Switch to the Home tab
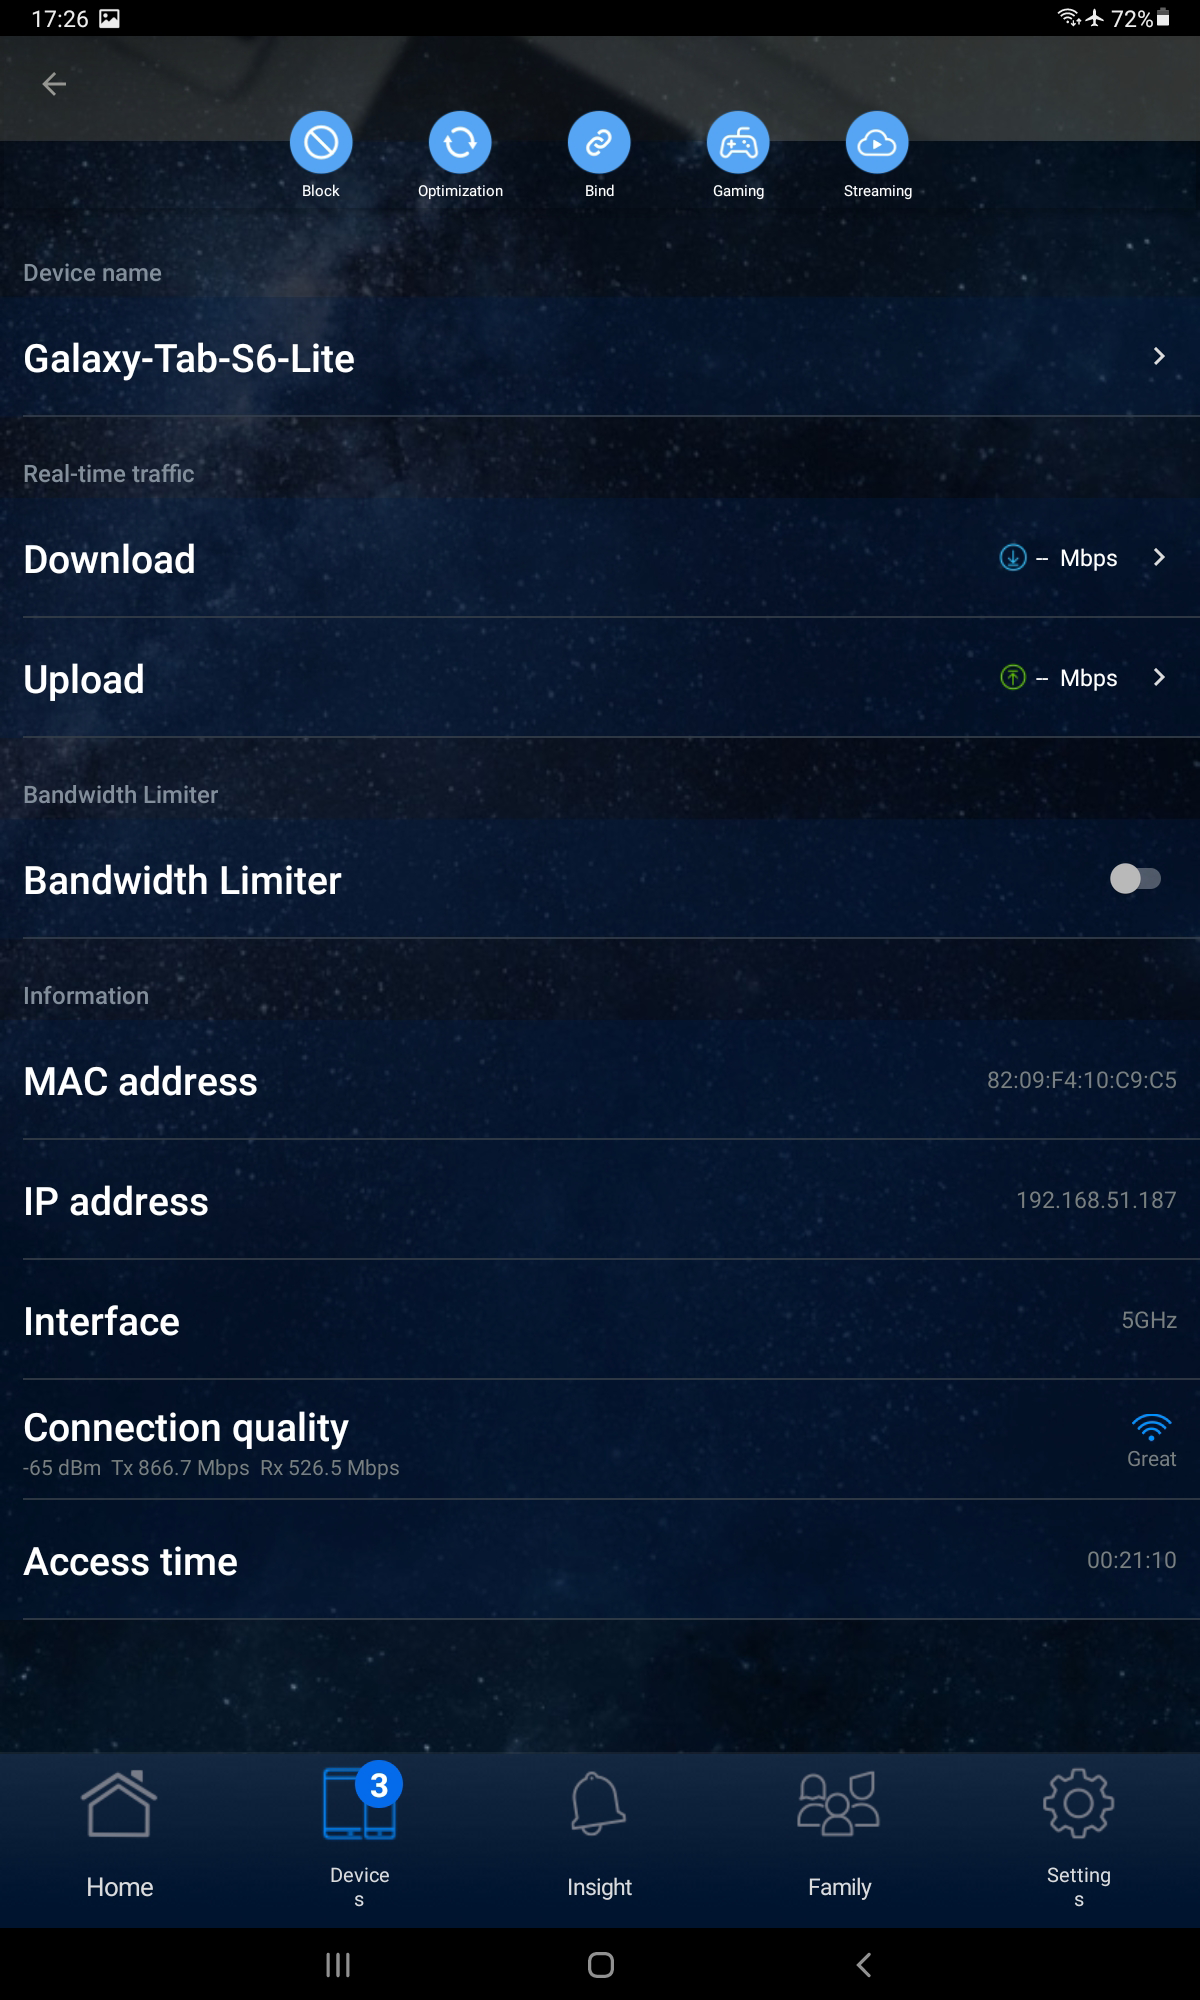Viewport: 1200px width, 2000px height. [120, 1835]
